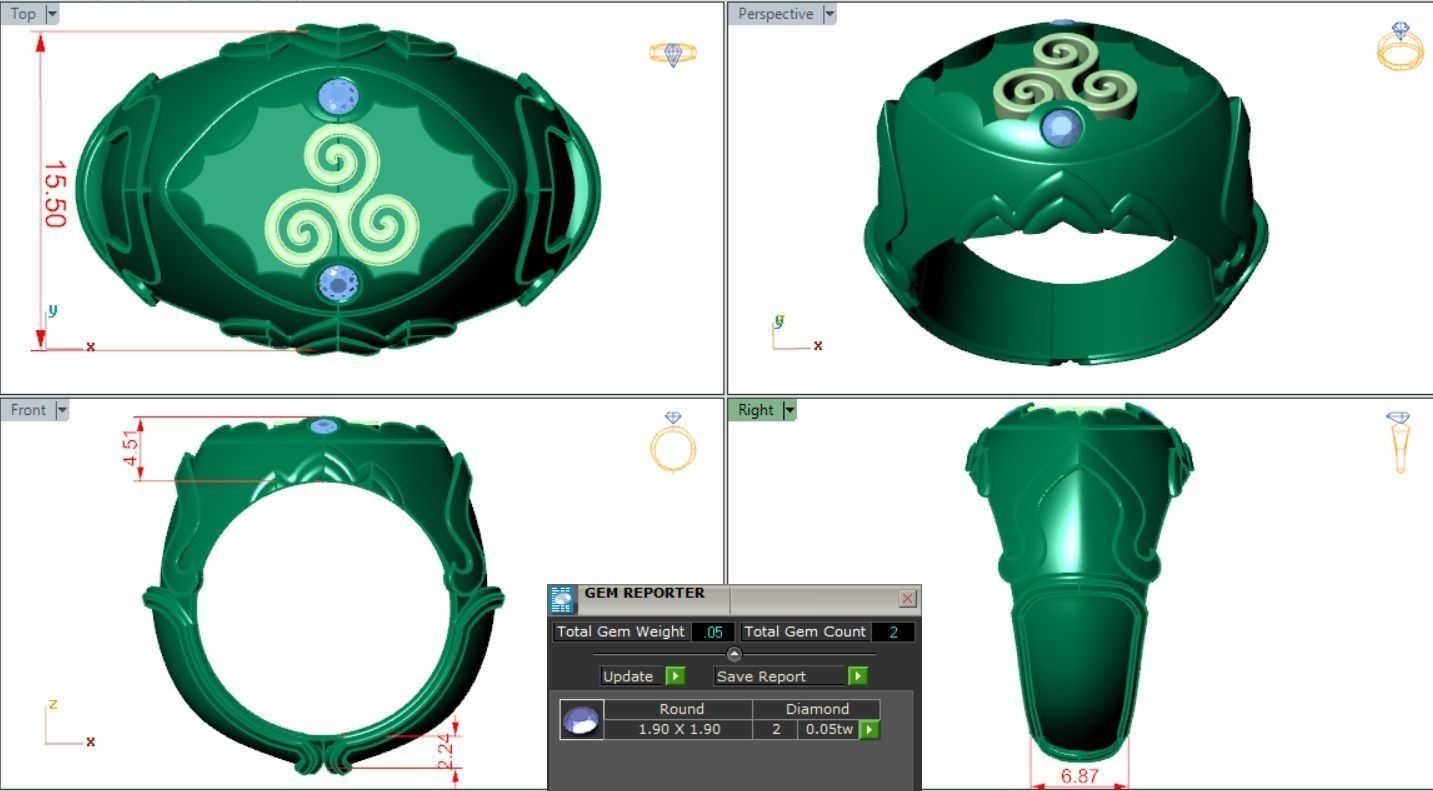Select the '0.05tw' weight cell
Viewport: 1433px width, 791px height.
pos(829,729)
